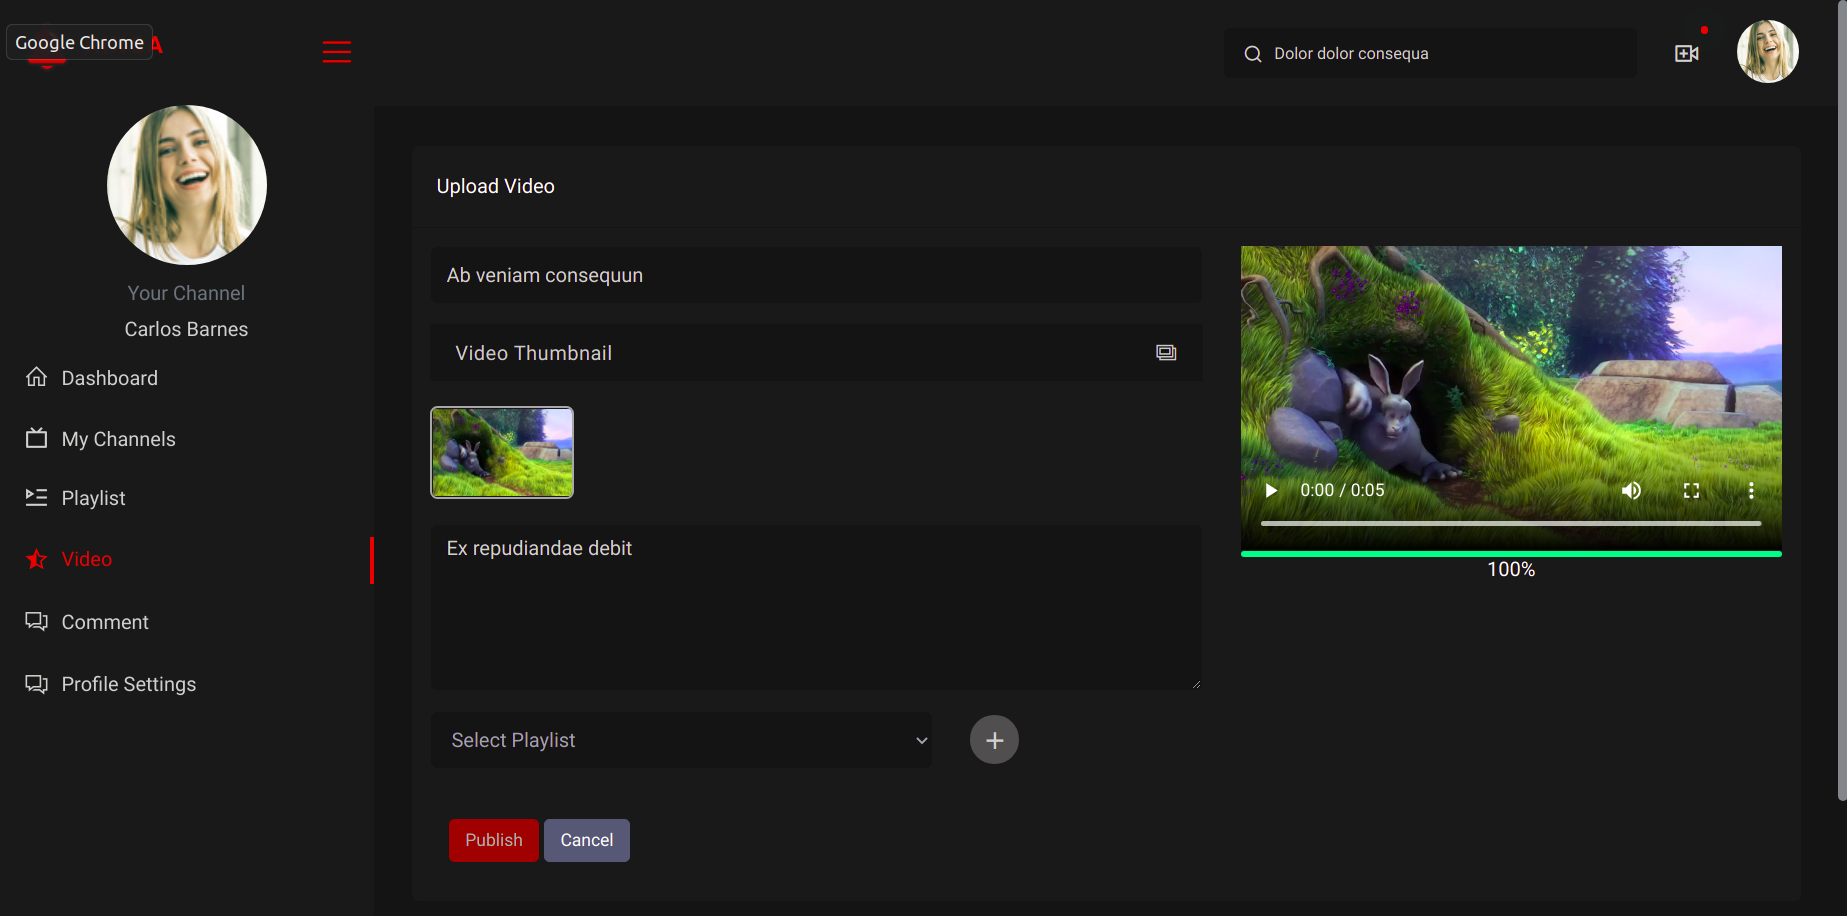Viewport: 1847px width, 916px height.
Task: Enter fullscreen on the video preview
Action: (1692, 491)
